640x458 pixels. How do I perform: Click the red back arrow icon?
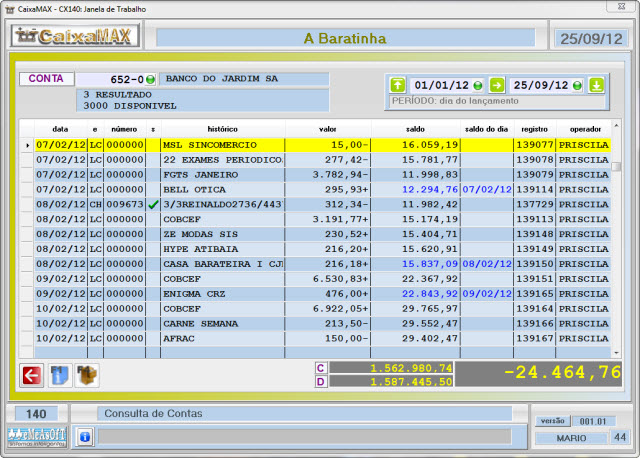click(x=33, y=375)
